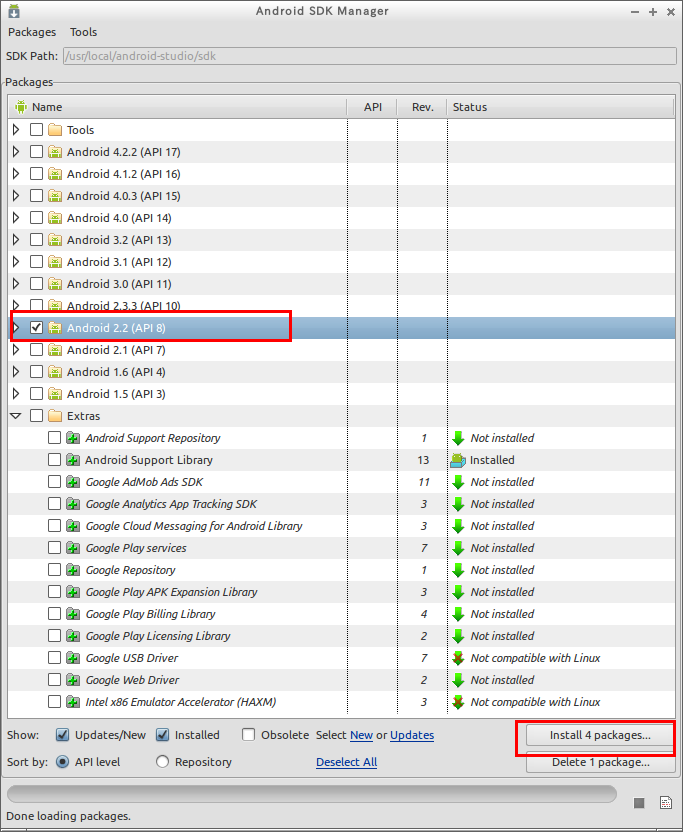The width and height of the screenshot is (683, 832).
Task: Click the Status column header
Action: pyautogui.click(x=561, y=107)
